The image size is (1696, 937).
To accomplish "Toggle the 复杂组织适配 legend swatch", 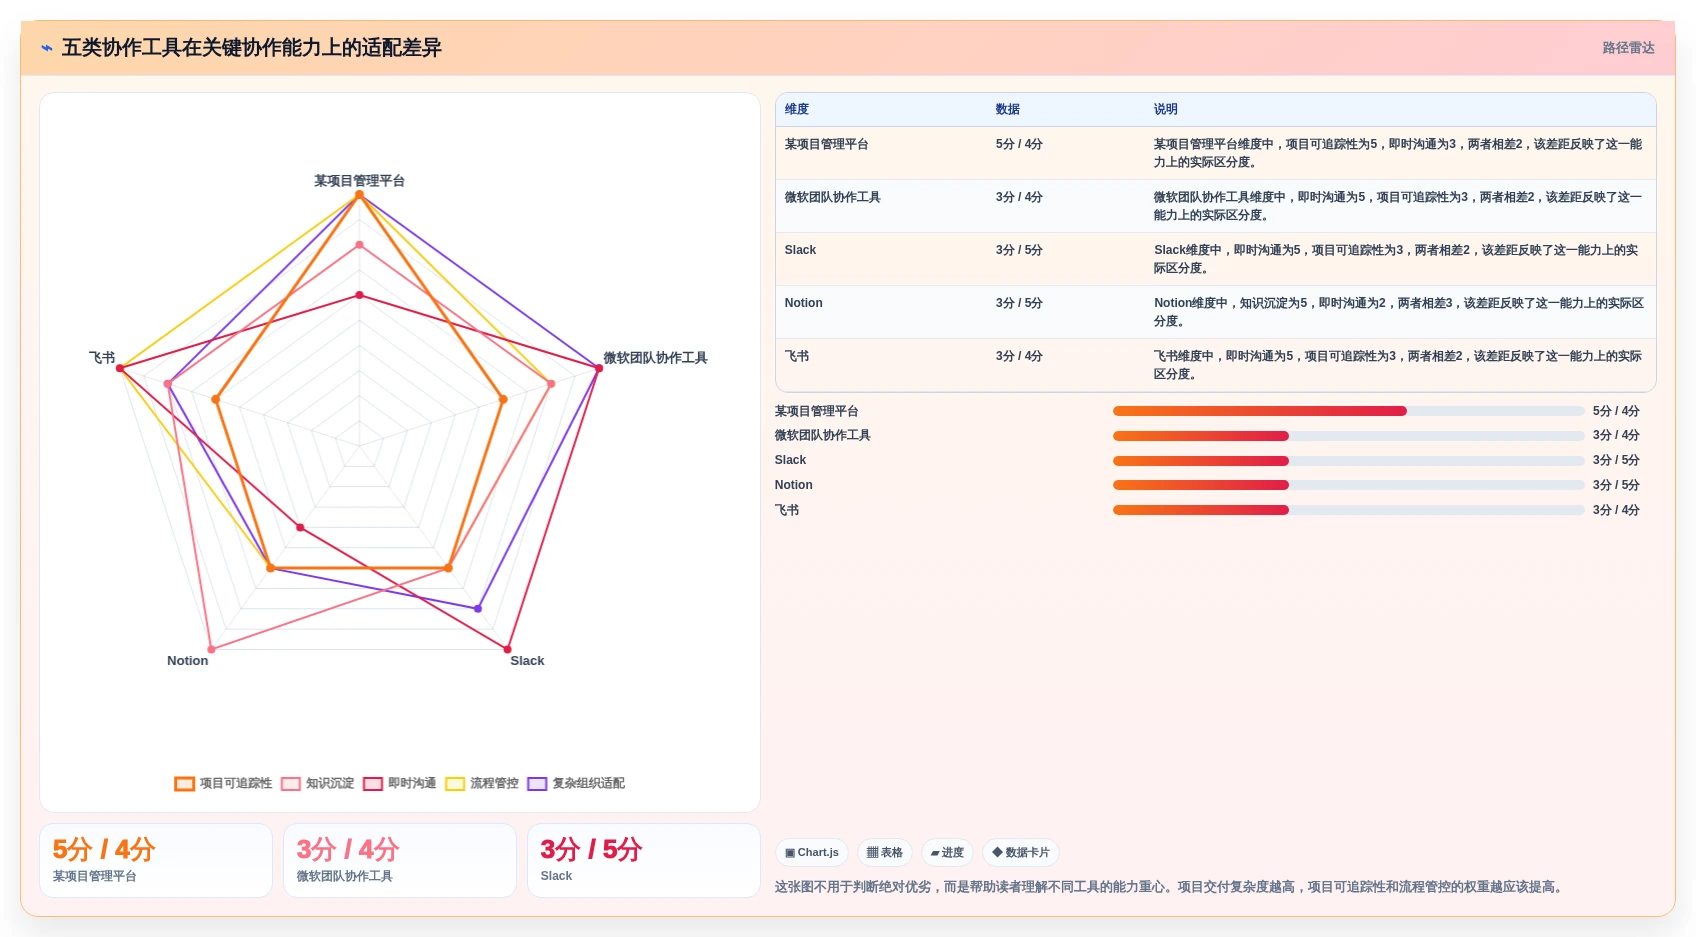I will [537, 784].
